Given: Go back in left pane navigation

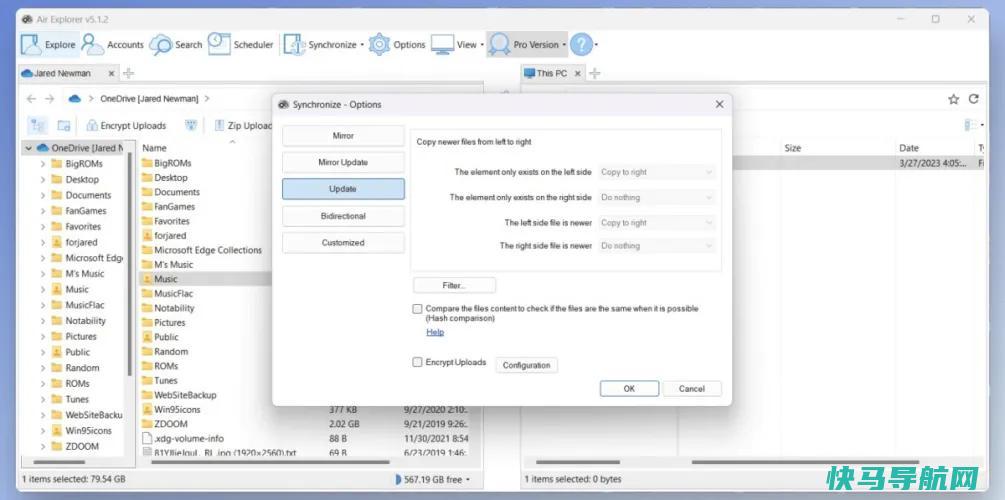Looking at the screenshot, I should 31,99.
